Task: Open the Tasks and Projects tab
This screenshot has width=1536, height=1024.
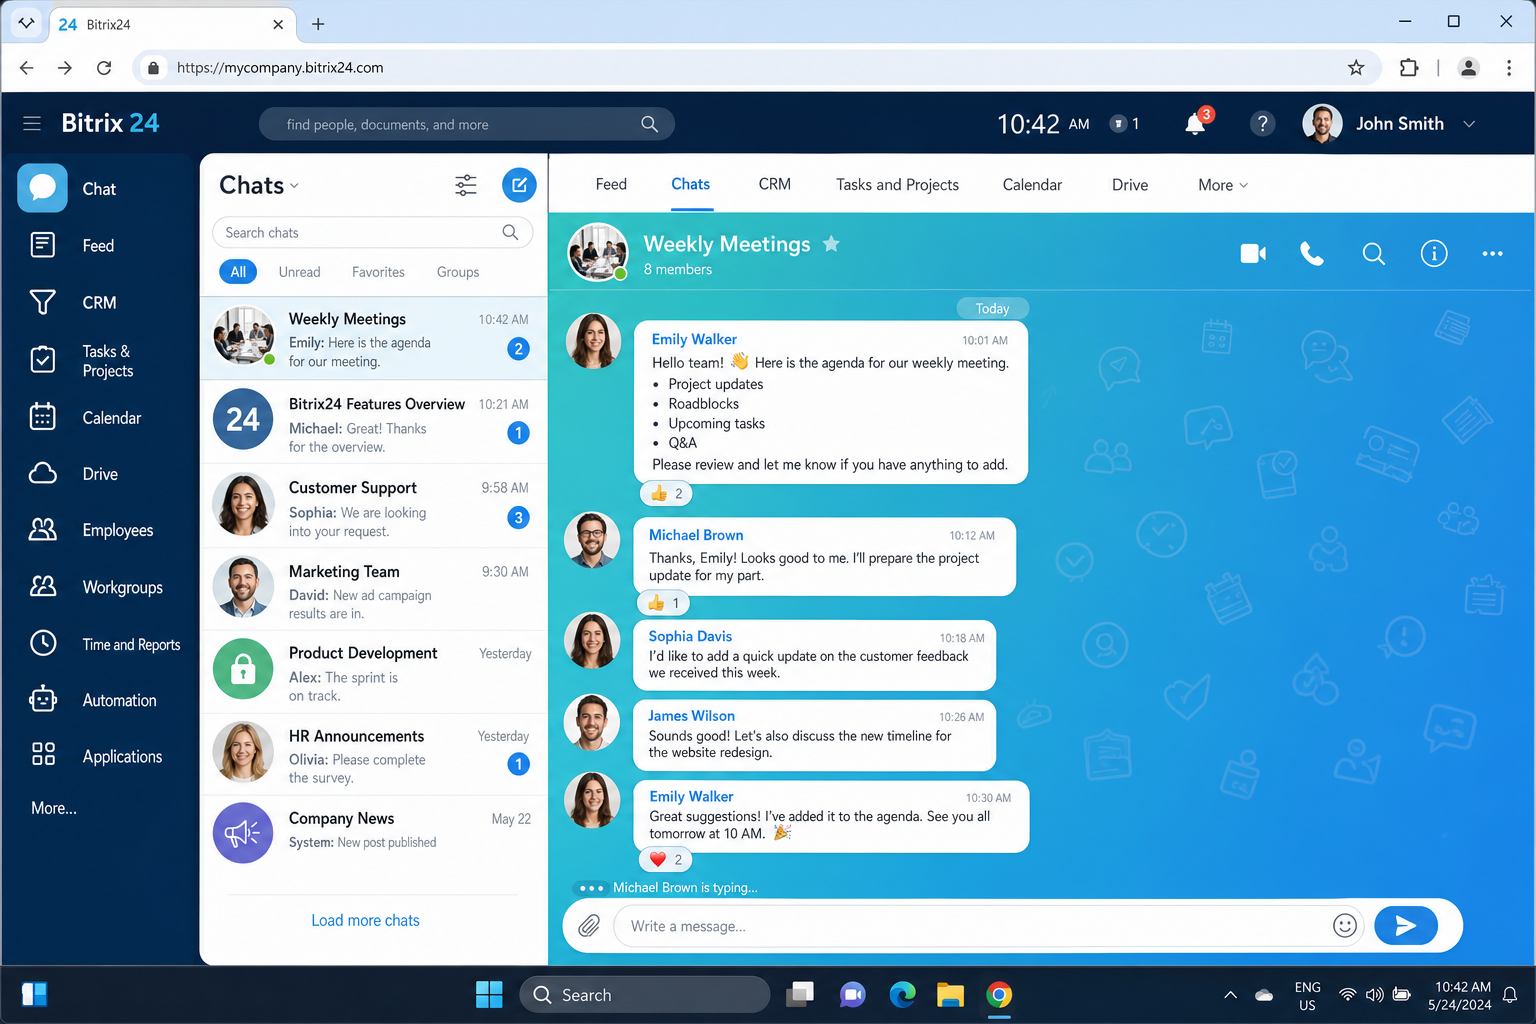Action: coord(897,185)
